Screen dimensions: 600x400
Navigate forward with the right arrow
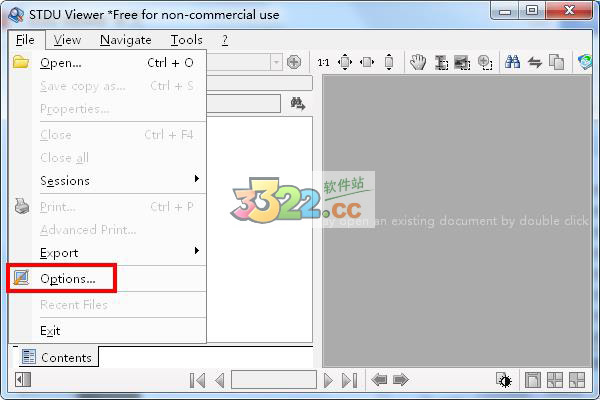[x=401, y=380]
